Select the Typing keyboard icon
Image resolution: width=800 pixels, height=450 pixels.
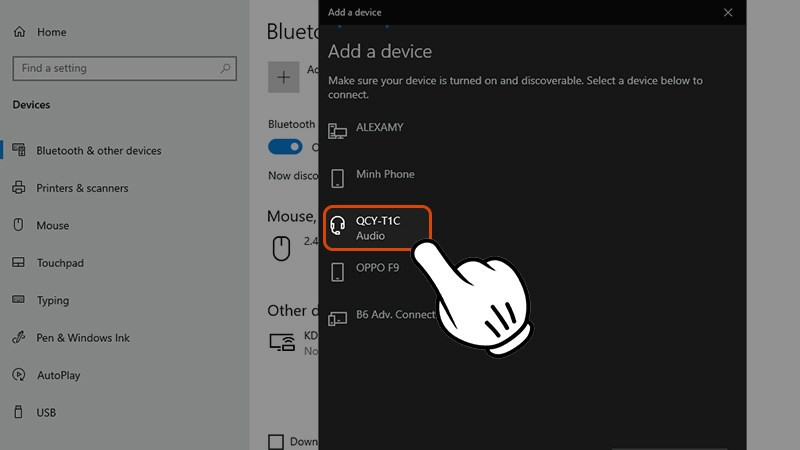click(18, 300)
